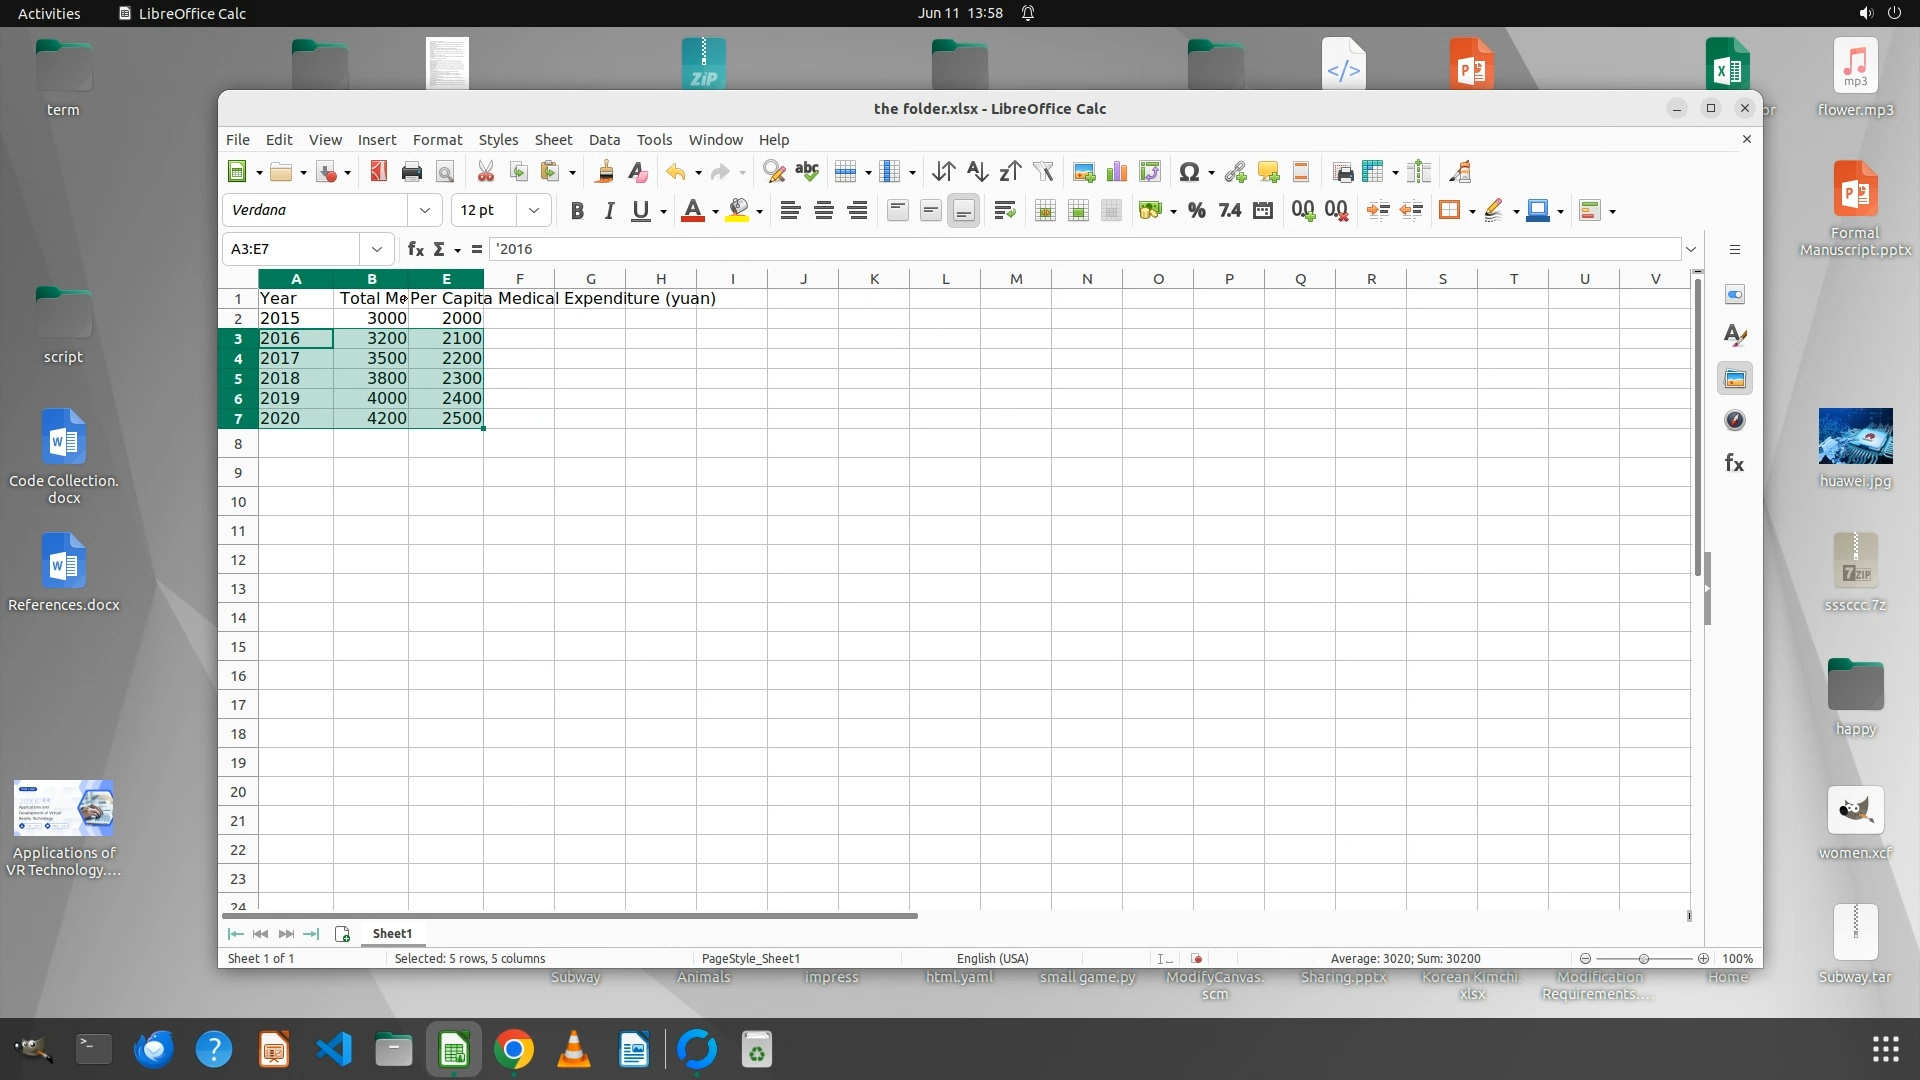This screenshot has height=1080, width=1920.
Task: Click the Sort Ascending icon
Action: pos(977,172)
